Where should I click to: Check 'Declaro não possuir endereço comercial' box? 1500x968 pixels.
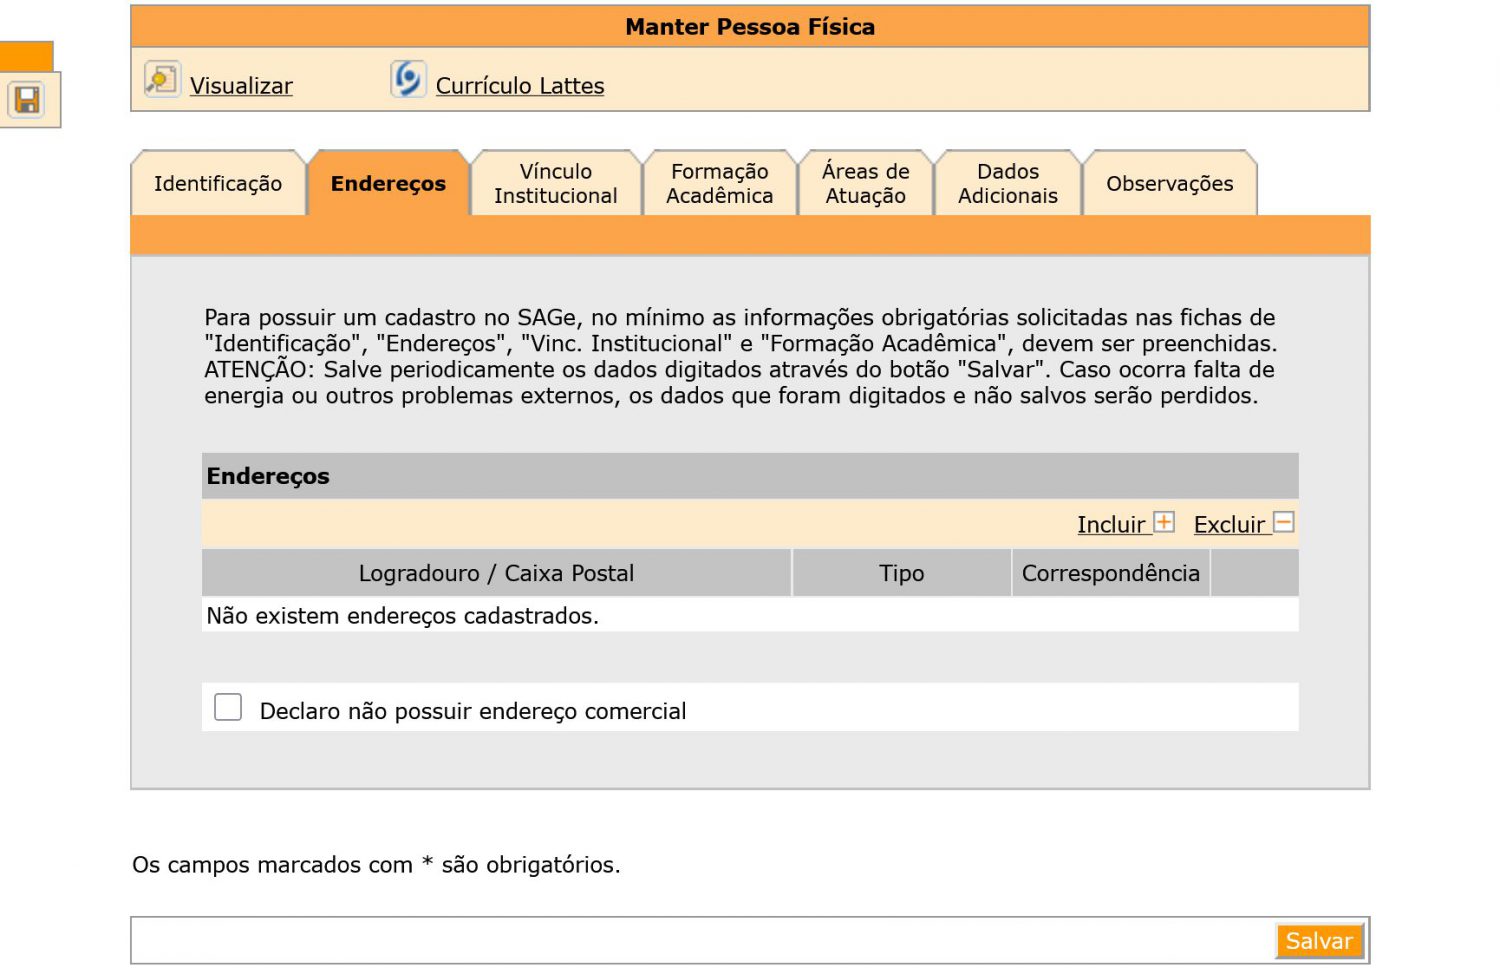228,707
